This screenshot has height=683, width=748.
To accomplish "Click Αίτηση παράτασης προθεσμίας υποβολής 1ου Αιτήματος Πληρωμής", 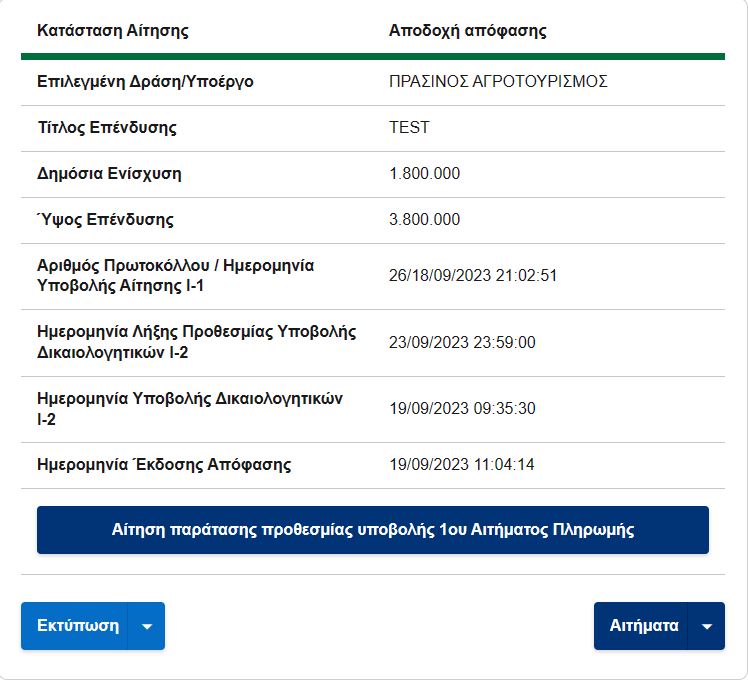I will [373, 530].
